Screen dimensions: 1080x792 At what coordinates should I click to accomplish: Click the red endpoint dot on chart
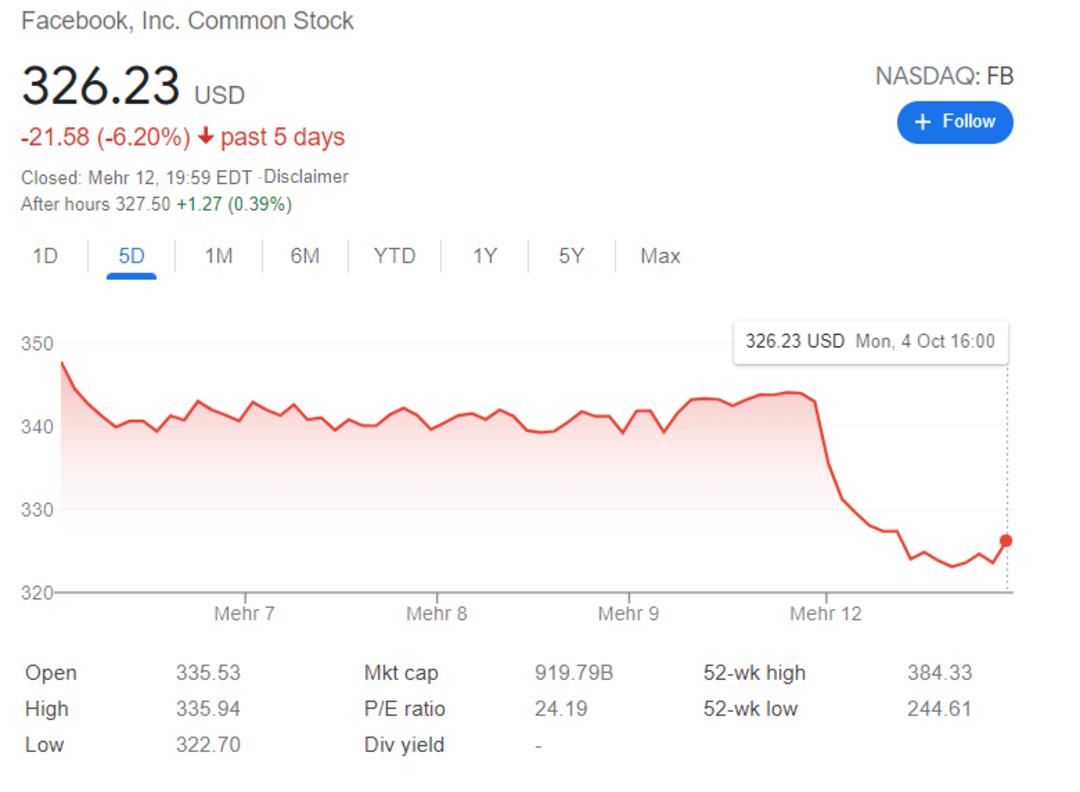(1006, 541)
